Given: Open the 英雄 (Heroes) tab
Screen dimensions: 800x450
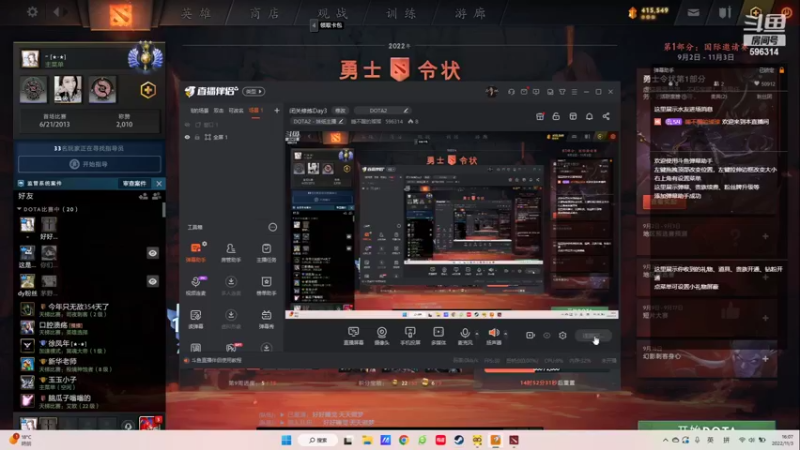Looking at the screenshot, I should (196, 13).
